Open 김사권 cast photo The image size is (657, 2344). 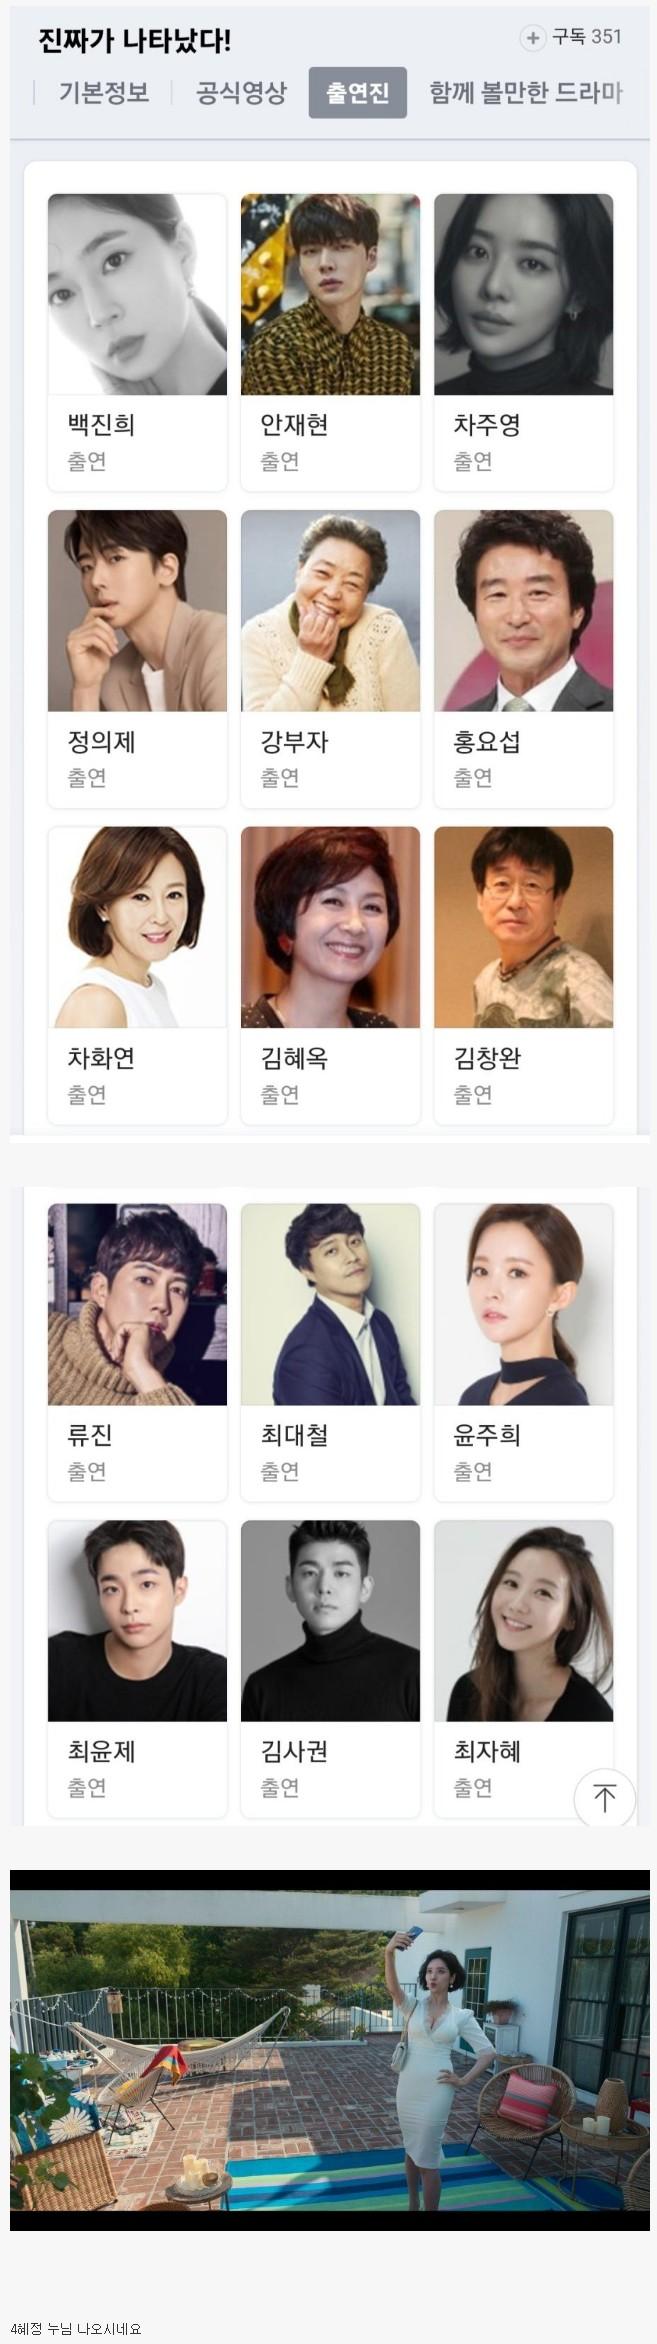(330, 1621)
